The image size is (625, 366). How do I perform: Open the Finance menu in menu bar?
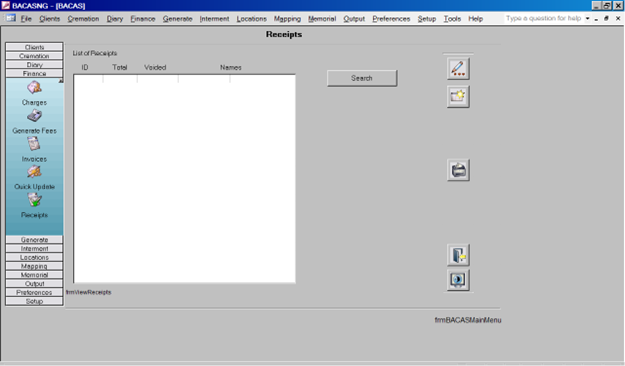coord(143,19)
